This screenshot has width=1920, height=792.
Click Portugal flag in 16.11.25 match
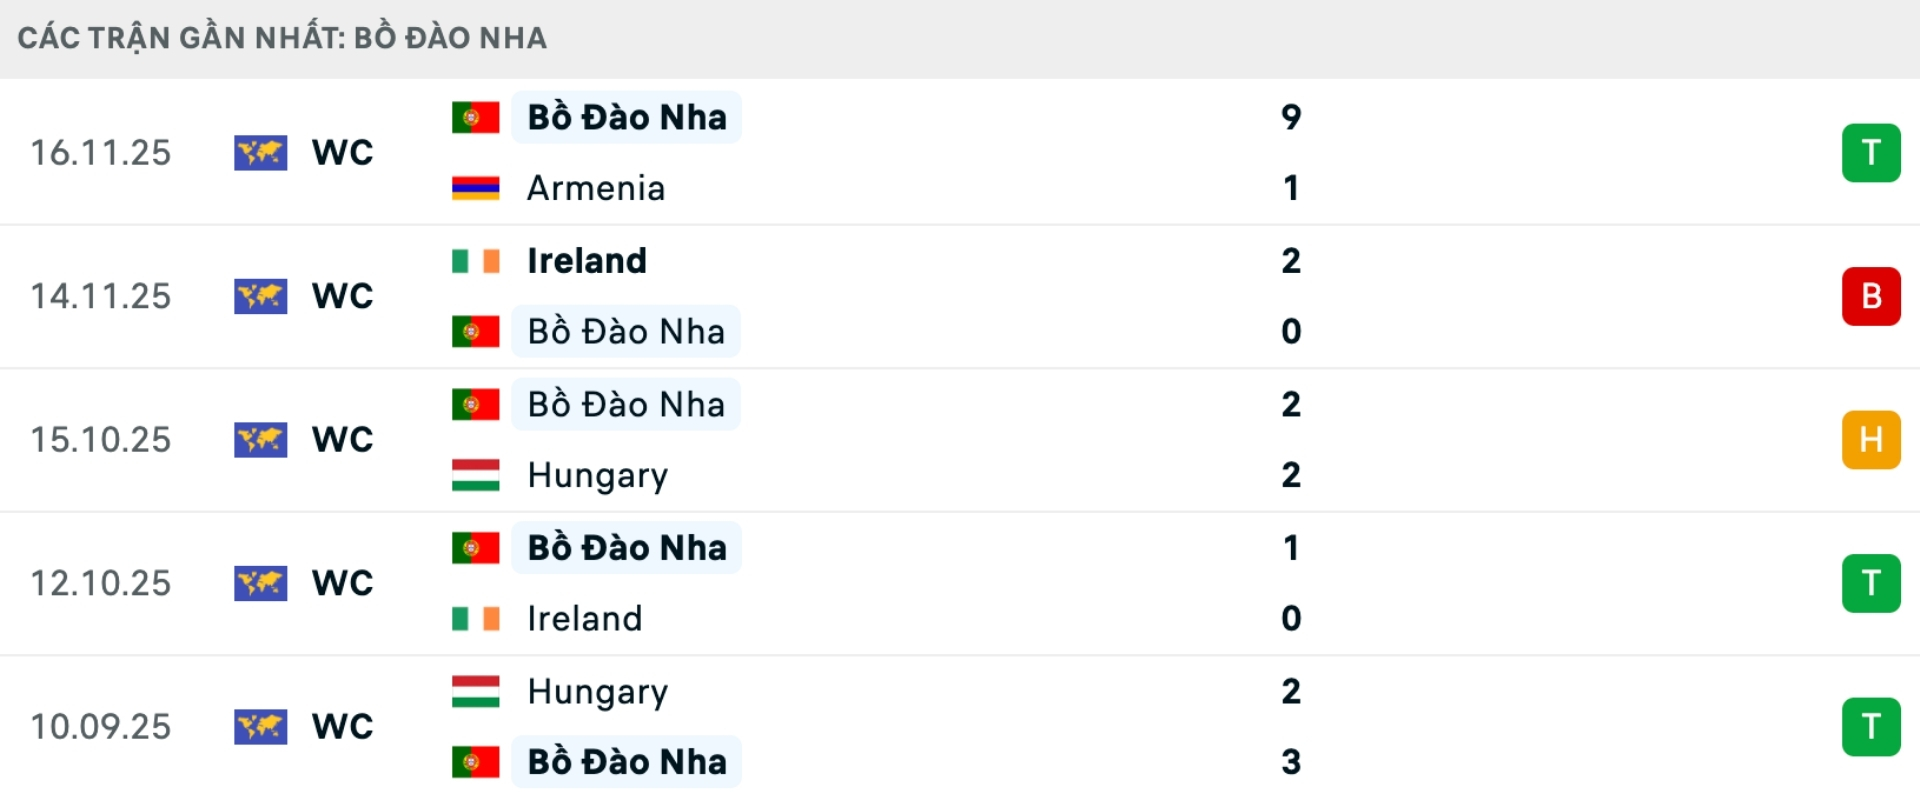tap(475, 117)
